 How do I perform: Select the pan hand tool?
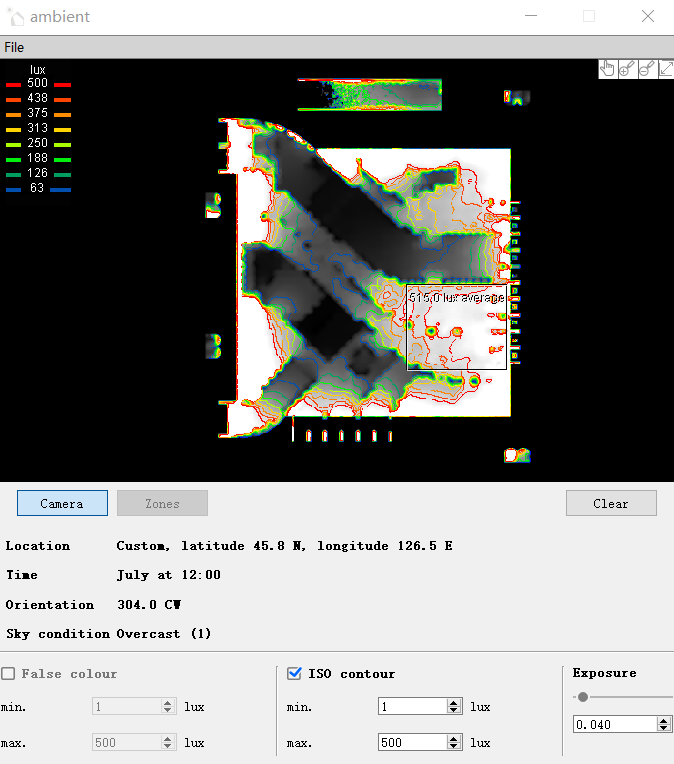click(607, 68)
